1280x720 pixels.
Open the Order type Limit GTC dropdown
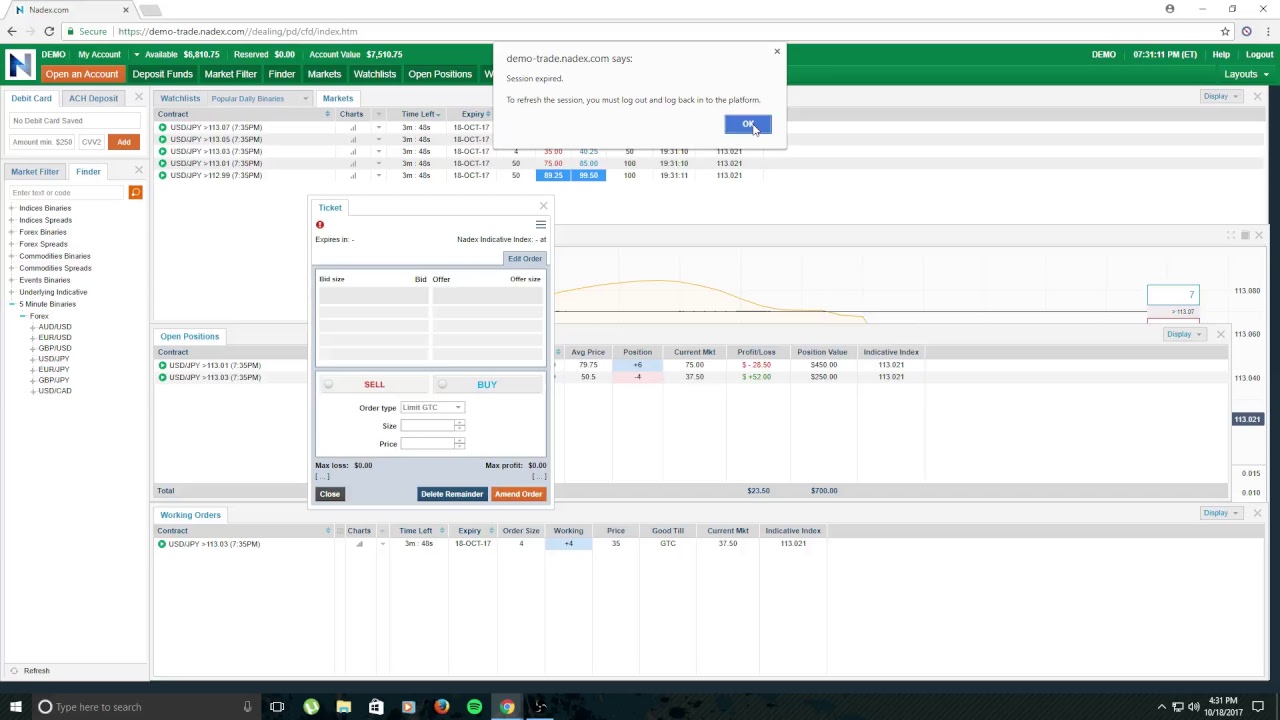[x=431, y=407]
